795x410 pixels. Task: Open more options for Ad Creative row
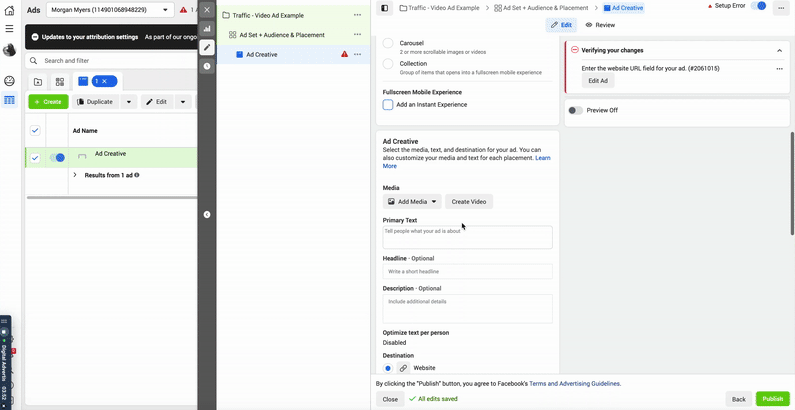357,55
